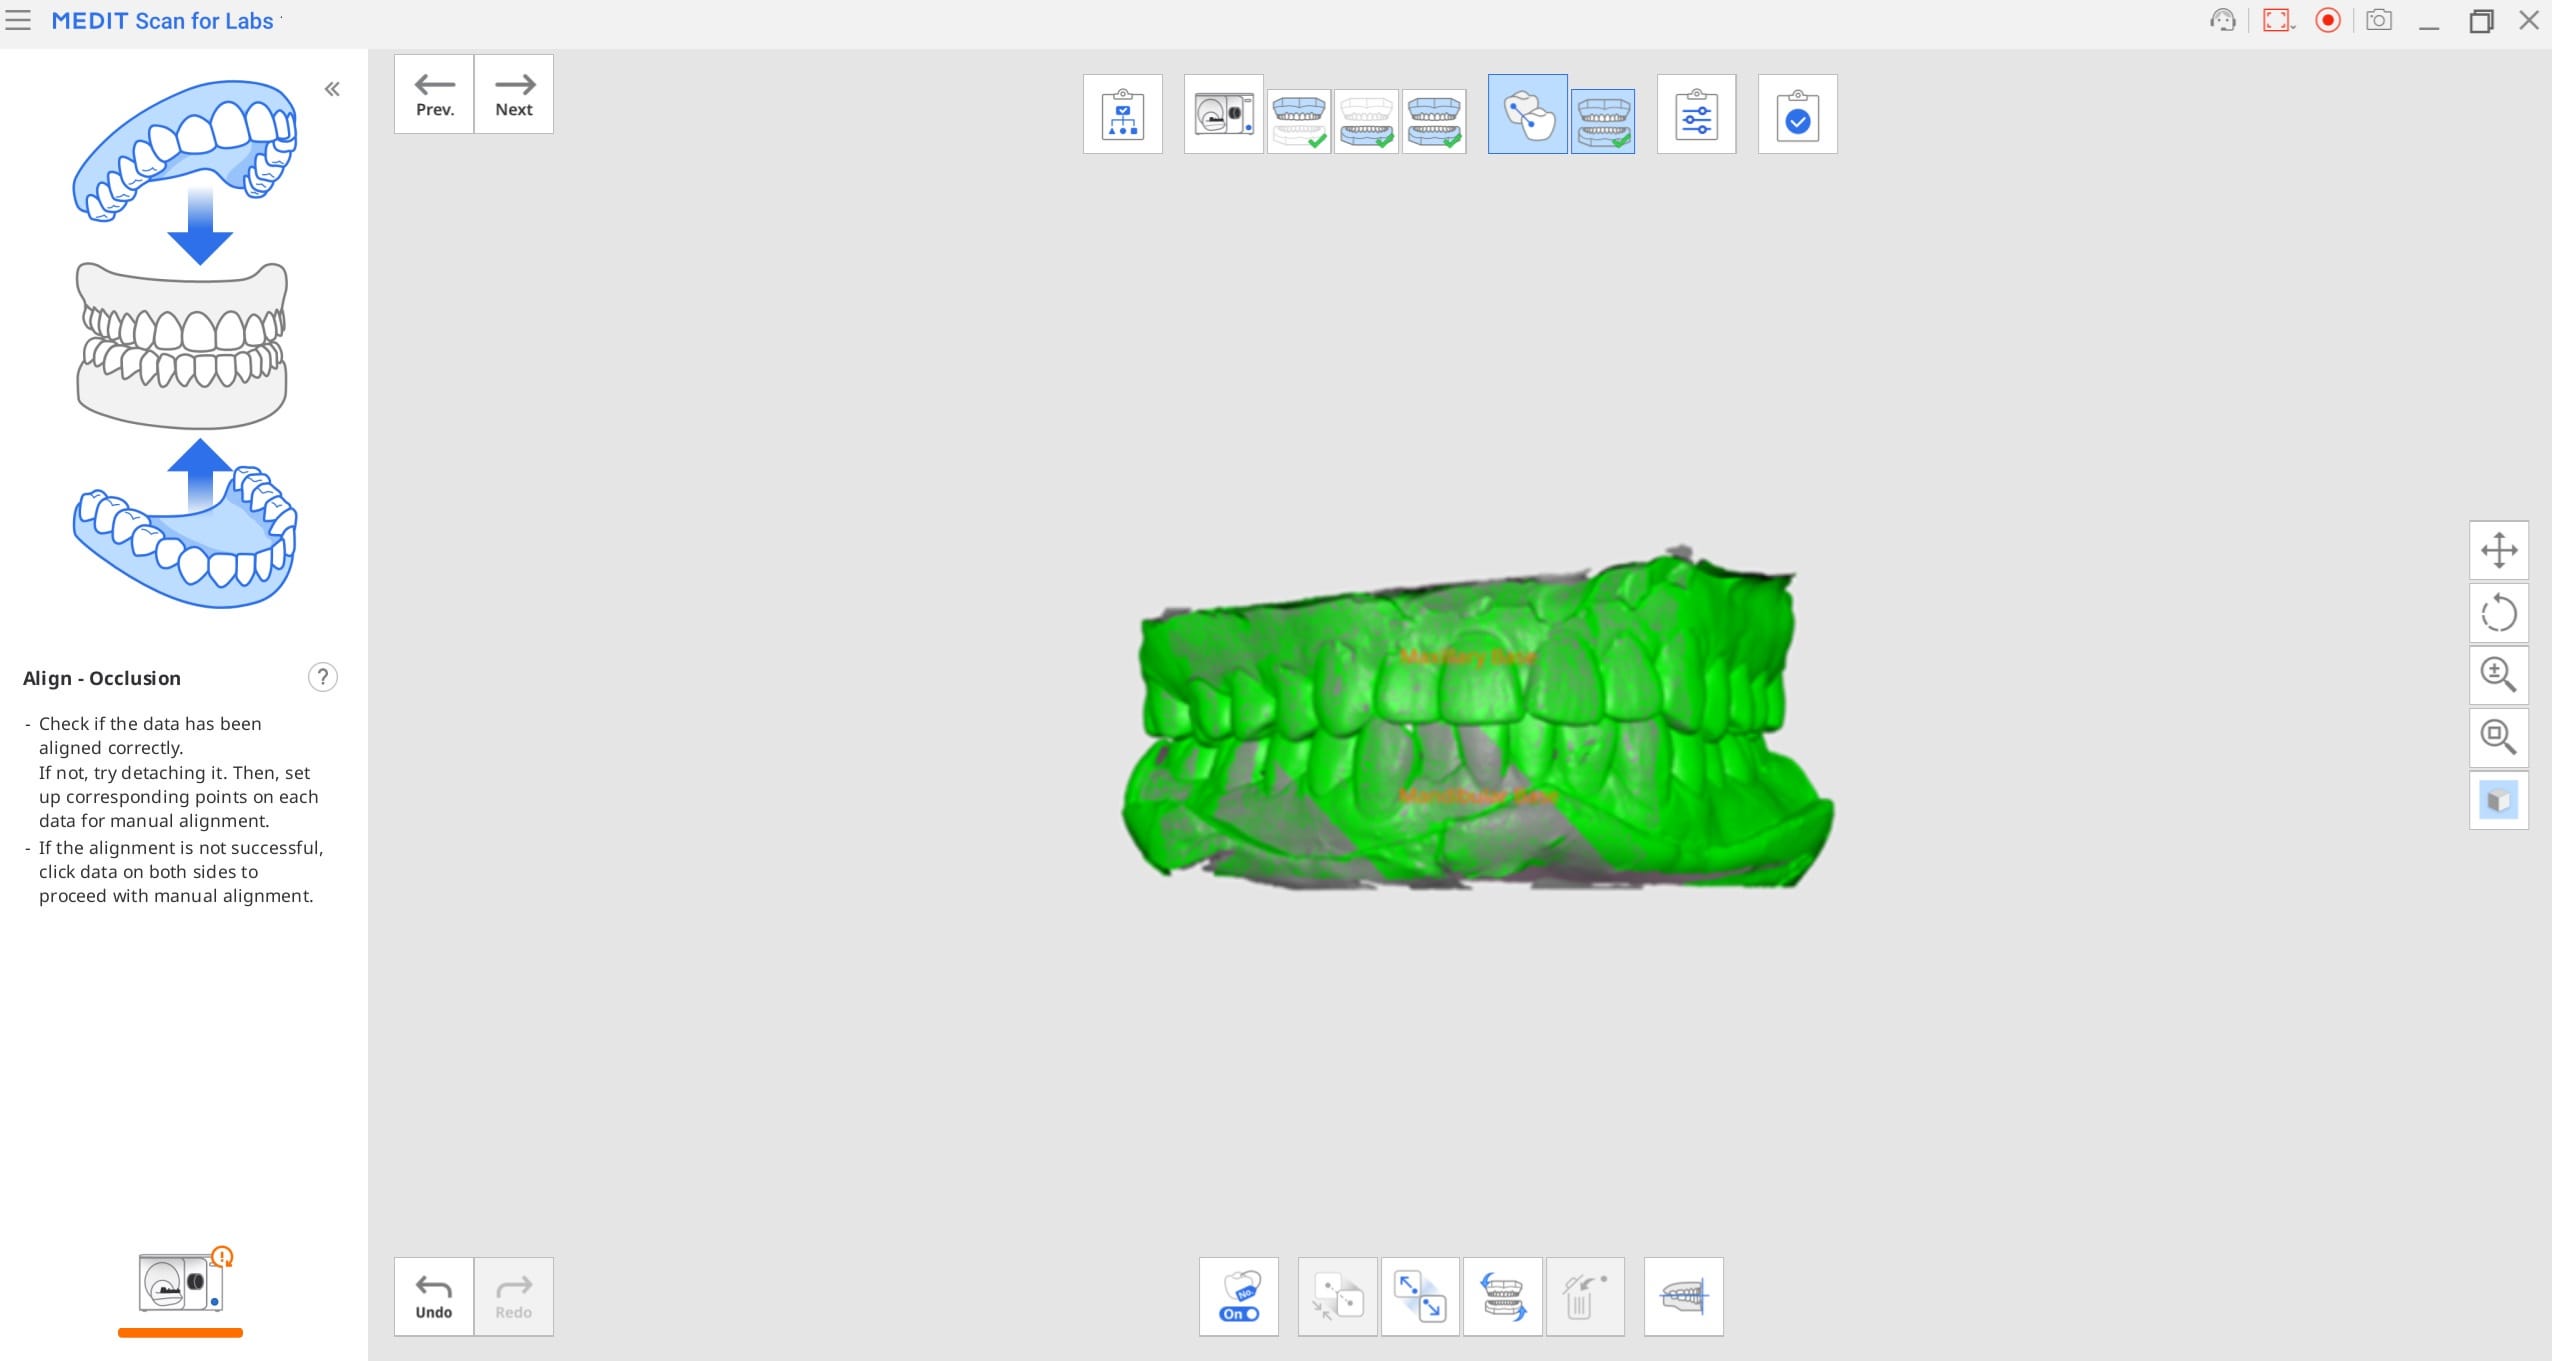Click the Undo button
The height and width of the screenshot is (1361, 2552).
click(x=434, y=1296)
